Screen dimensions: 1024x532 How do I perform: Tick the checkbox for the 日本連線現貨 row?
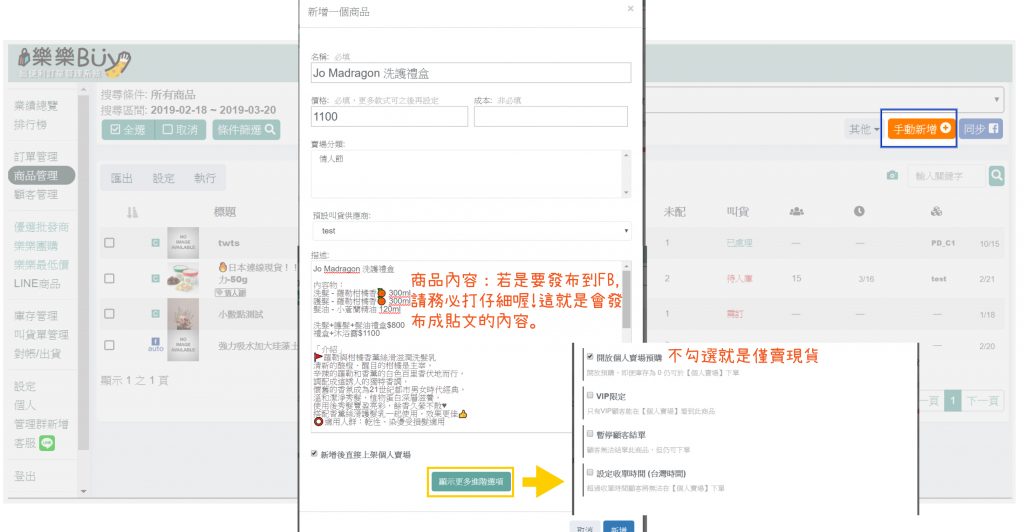click(x=109, y=279)
